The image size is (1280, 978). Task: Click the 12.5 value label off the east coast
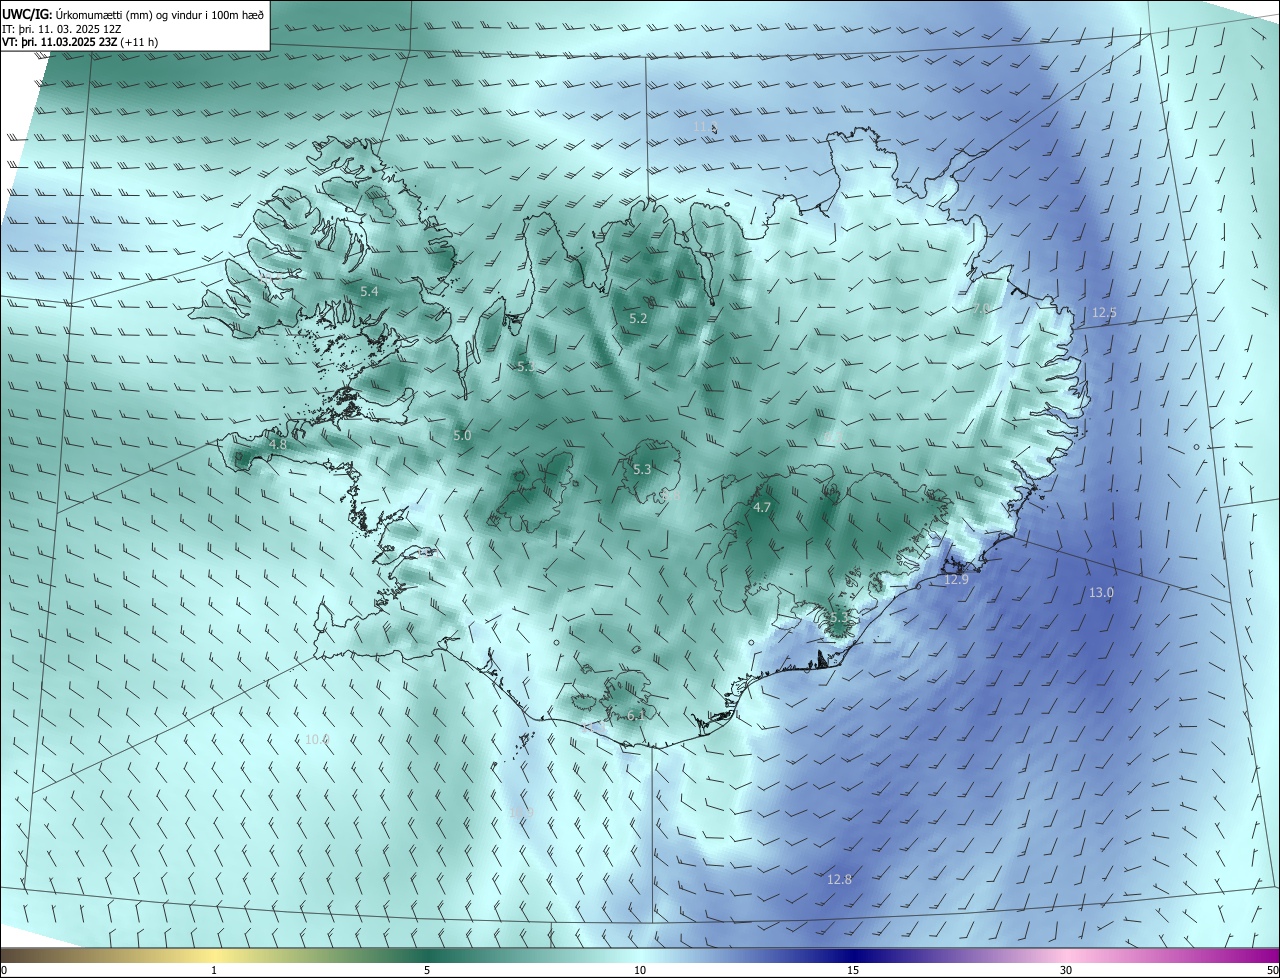point(1104,312)
